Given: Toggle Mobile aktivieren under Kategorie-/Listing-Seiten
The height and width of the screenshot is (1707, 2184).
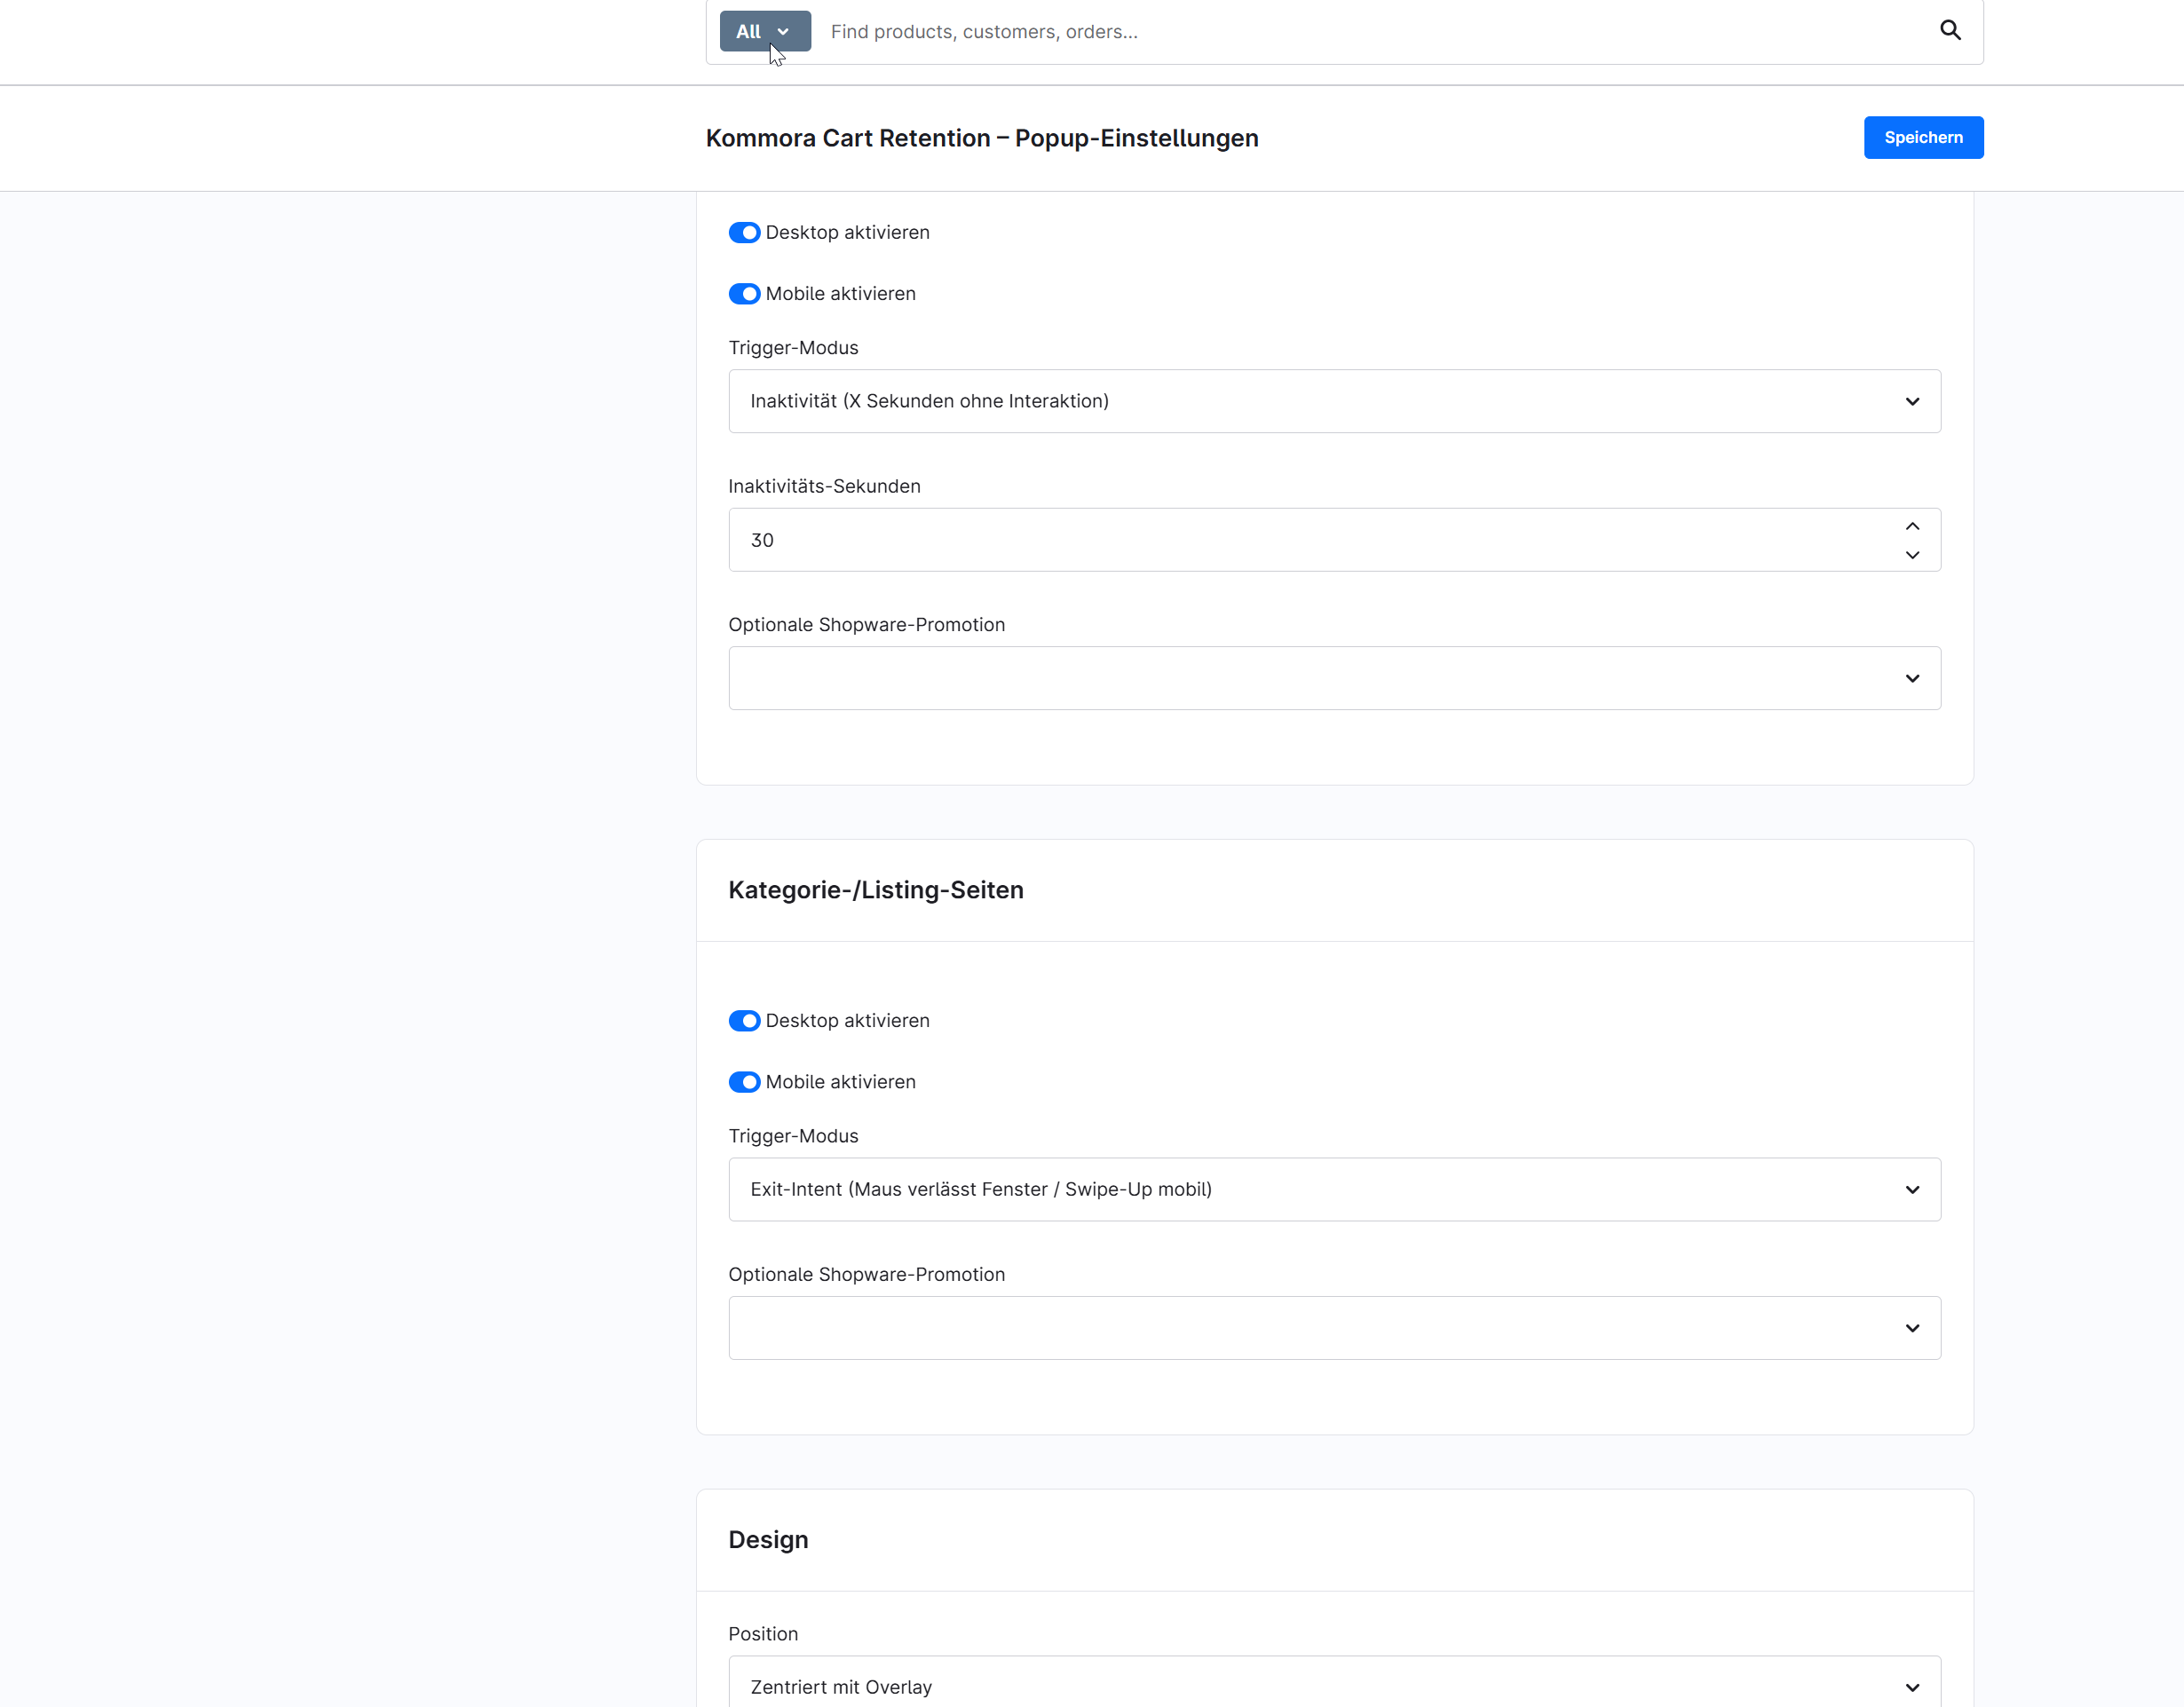Looking at the screenshot, I should click(744, 1081).
